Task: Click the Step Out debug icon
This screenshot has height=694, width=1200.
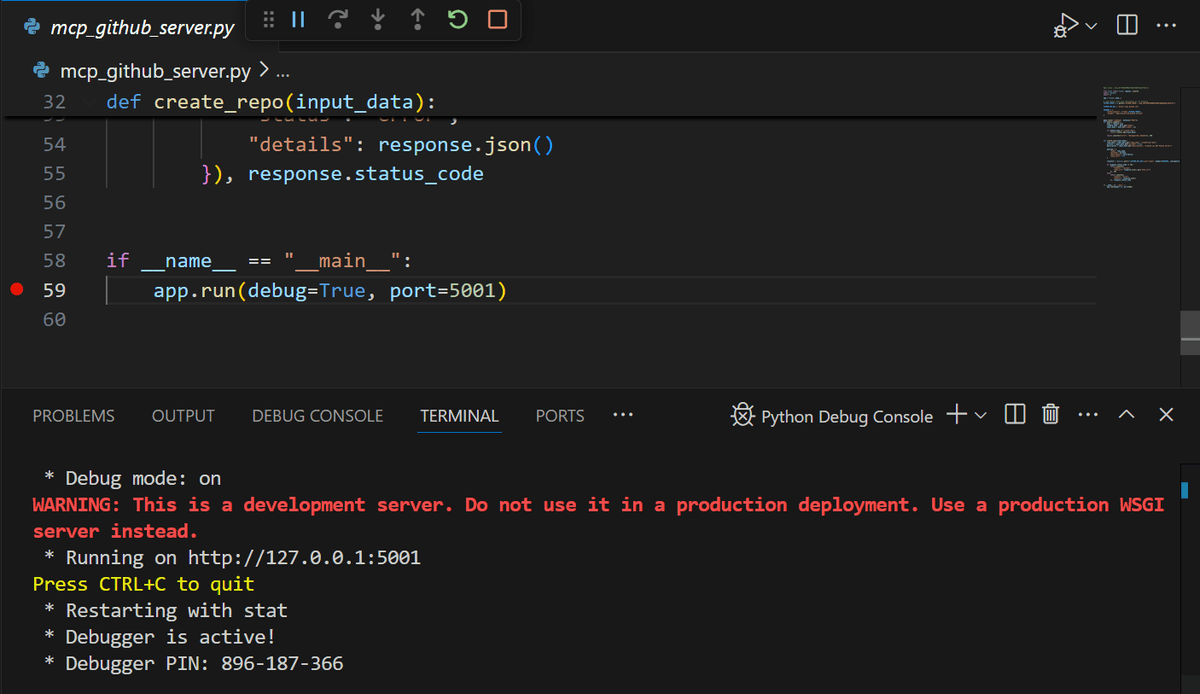Action: tap(418, 20)
